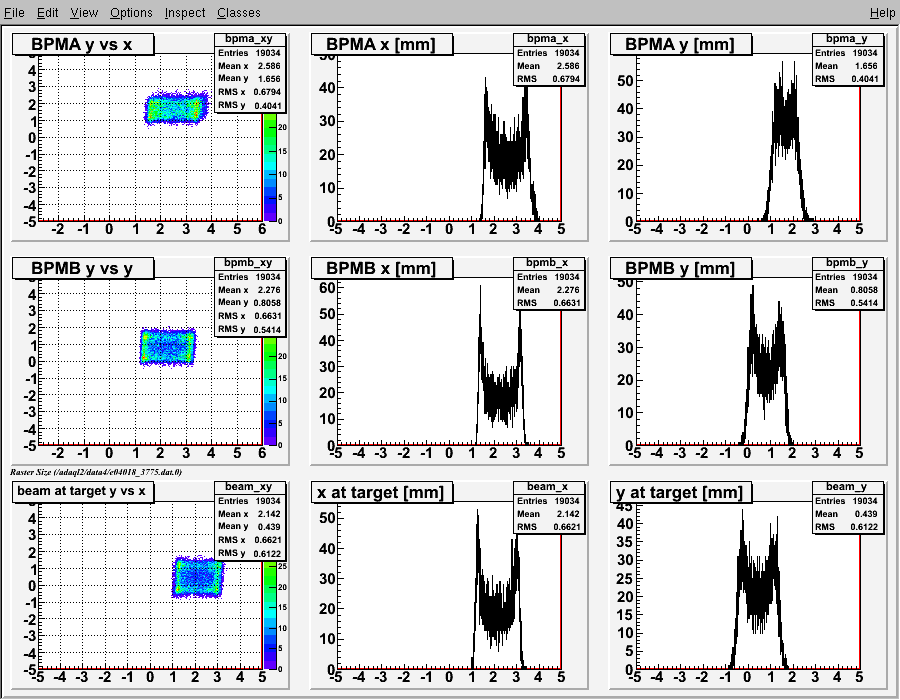Click the bpma_x statistics box
The image size is (900, 700).
point(549,59)
